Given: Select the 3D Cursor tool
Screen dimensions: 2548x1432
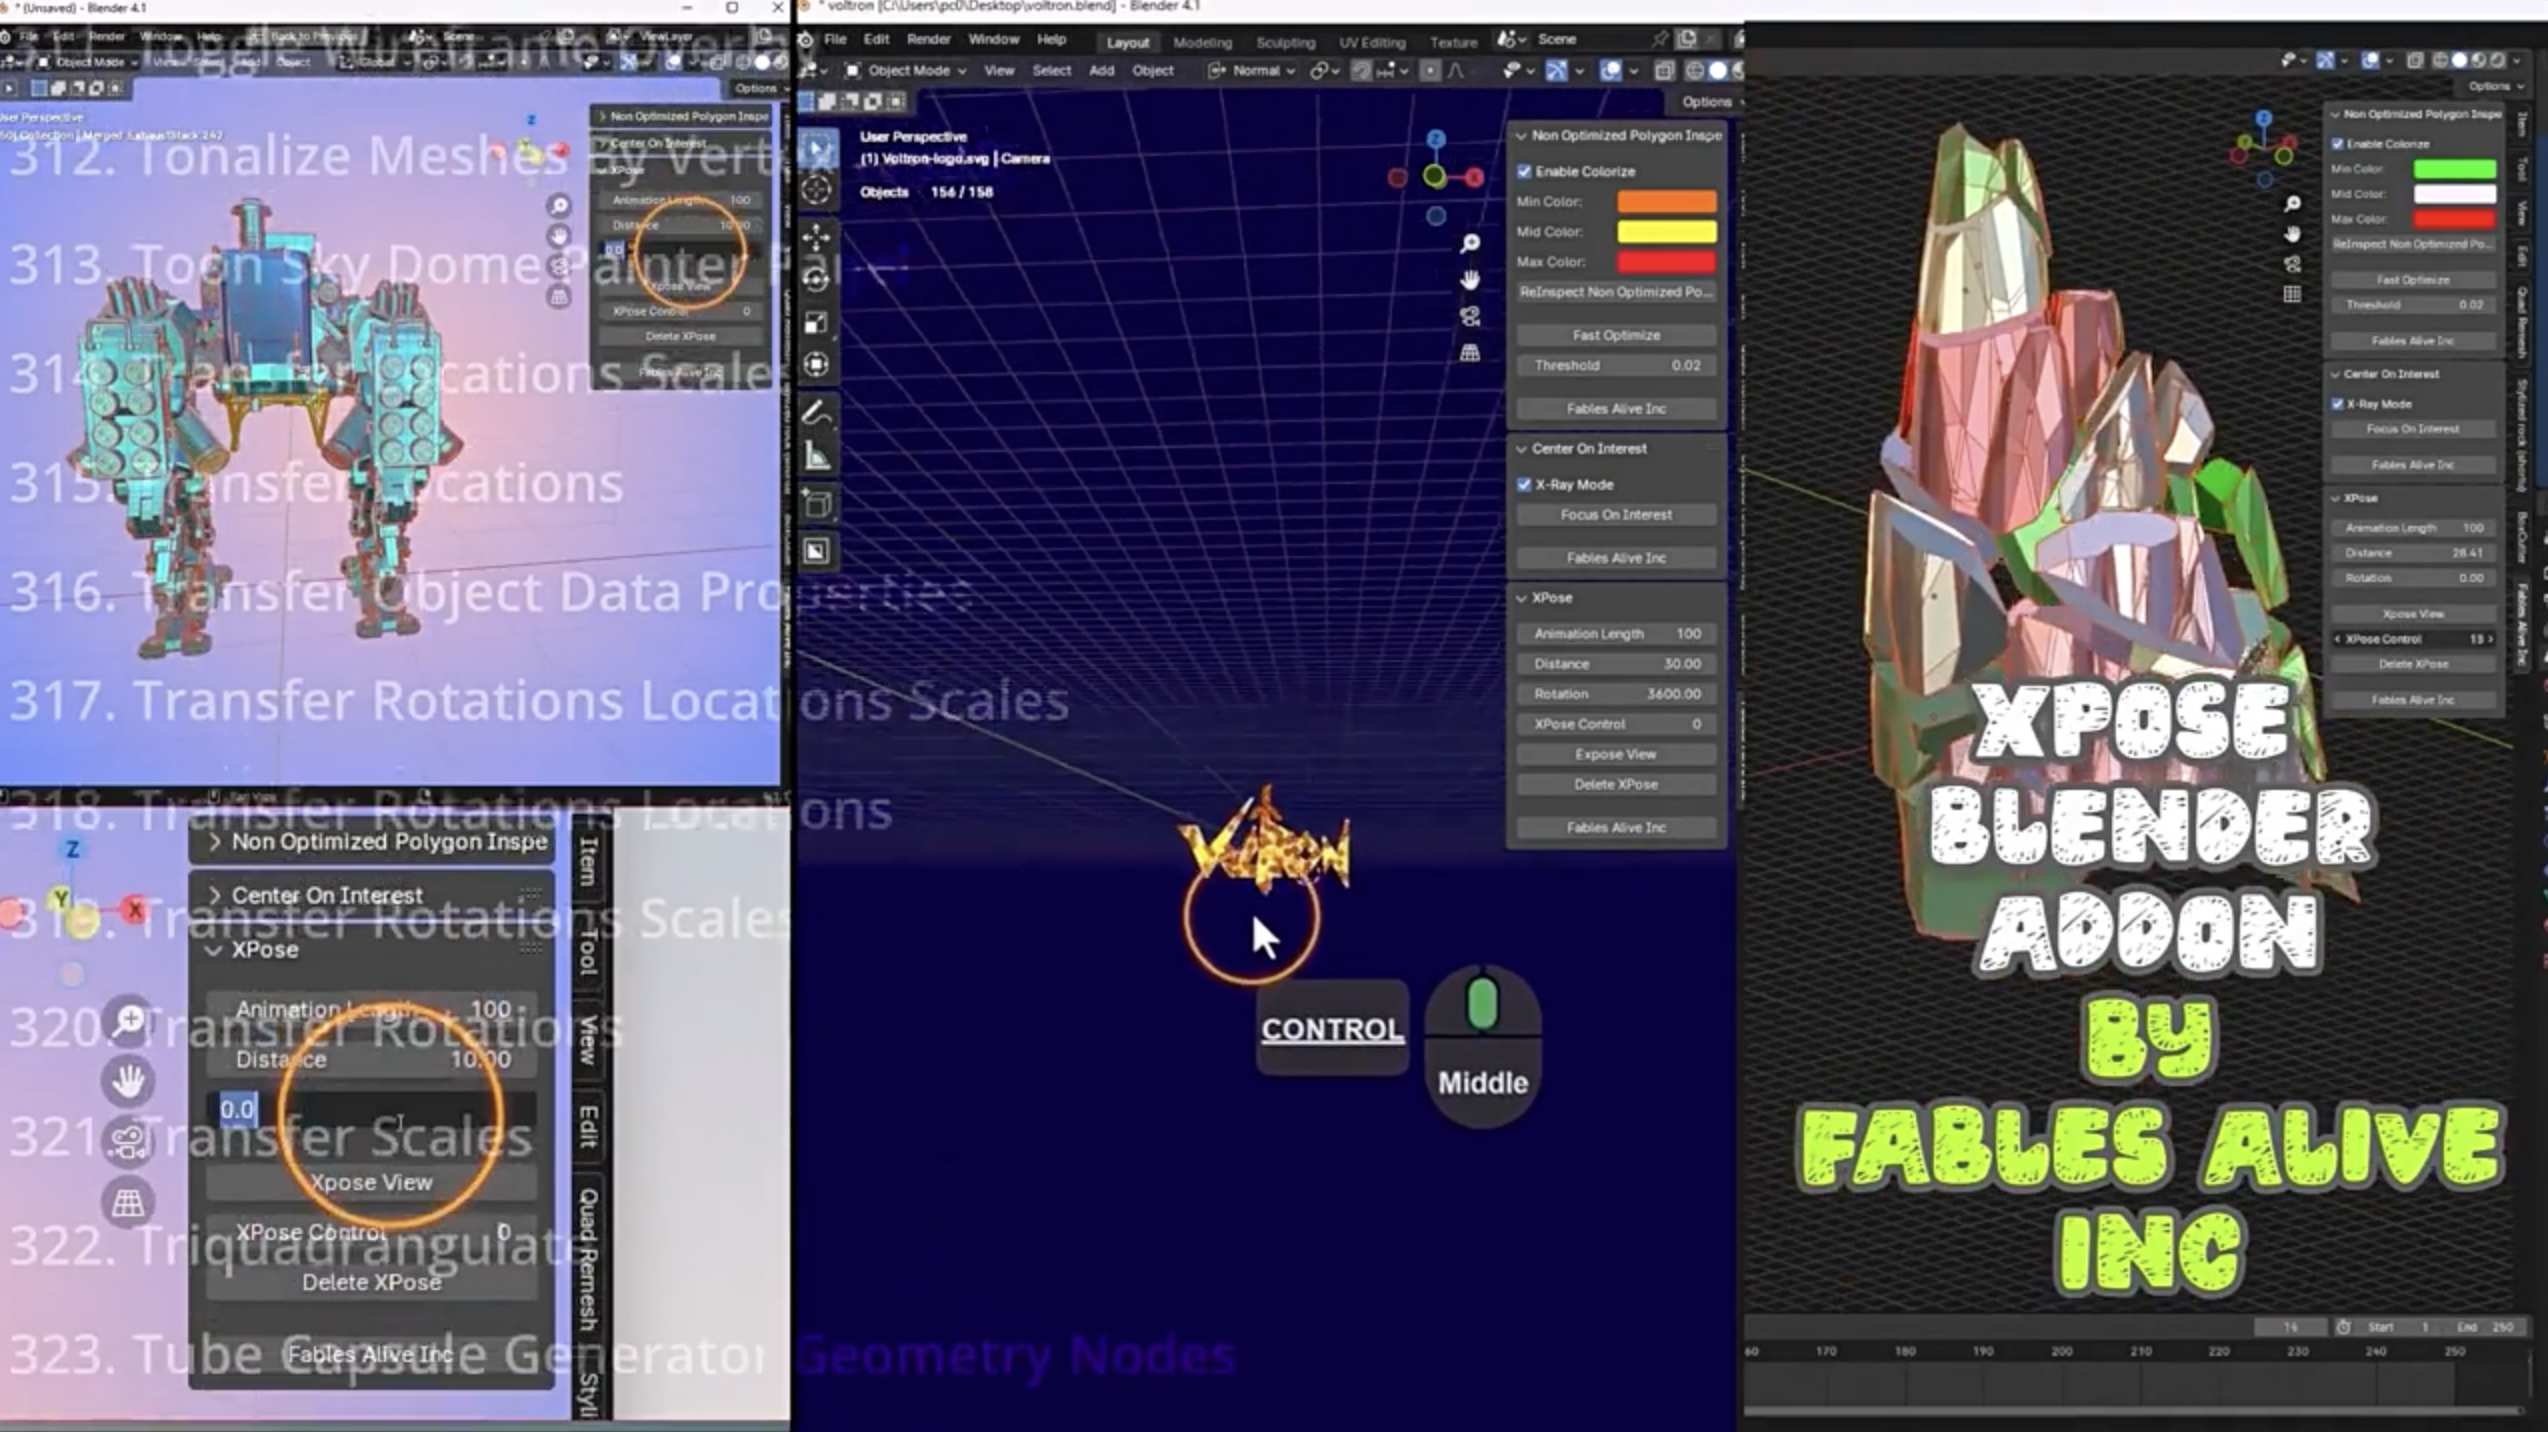Looking at the screenshot, I should click(x=817, y=190).
